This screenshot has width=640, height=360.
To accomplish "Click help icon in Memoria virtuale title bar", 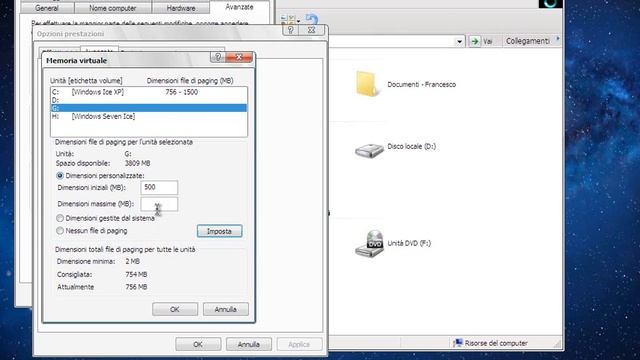I will click(218, 57).
